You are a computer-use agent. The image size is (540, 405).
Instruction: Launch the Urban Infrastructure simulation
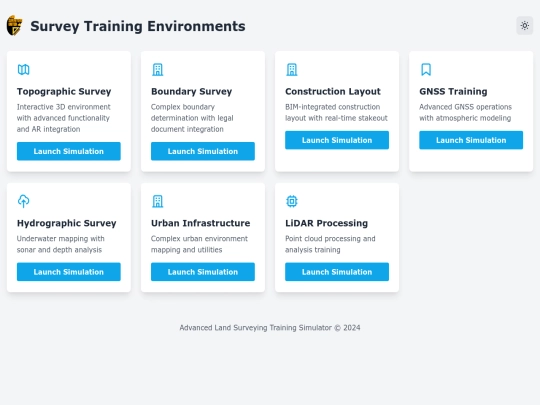[x=203, y=272]
